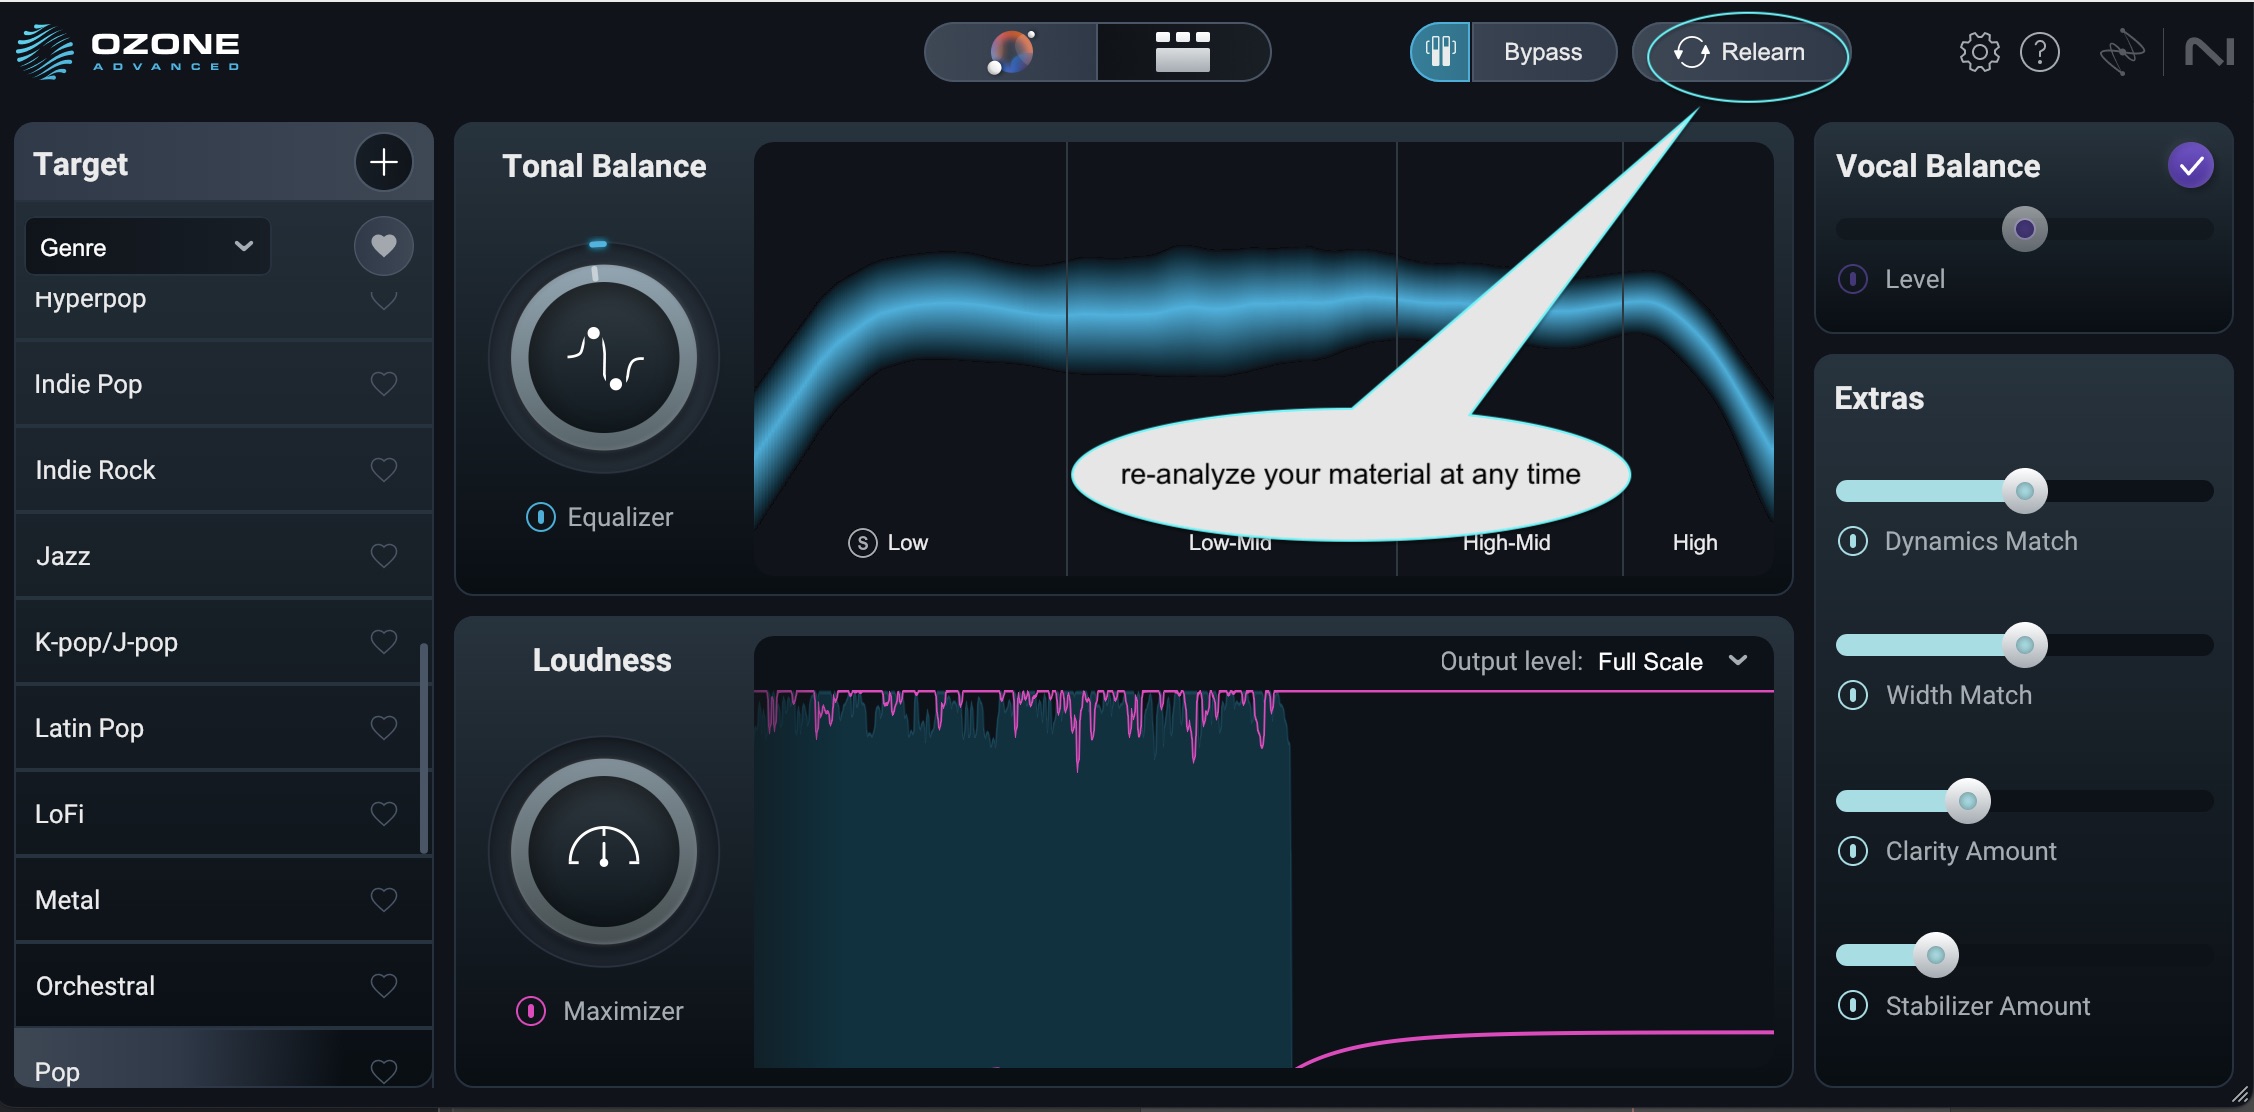Click the iZotope logo icon

coord(2122,52)
